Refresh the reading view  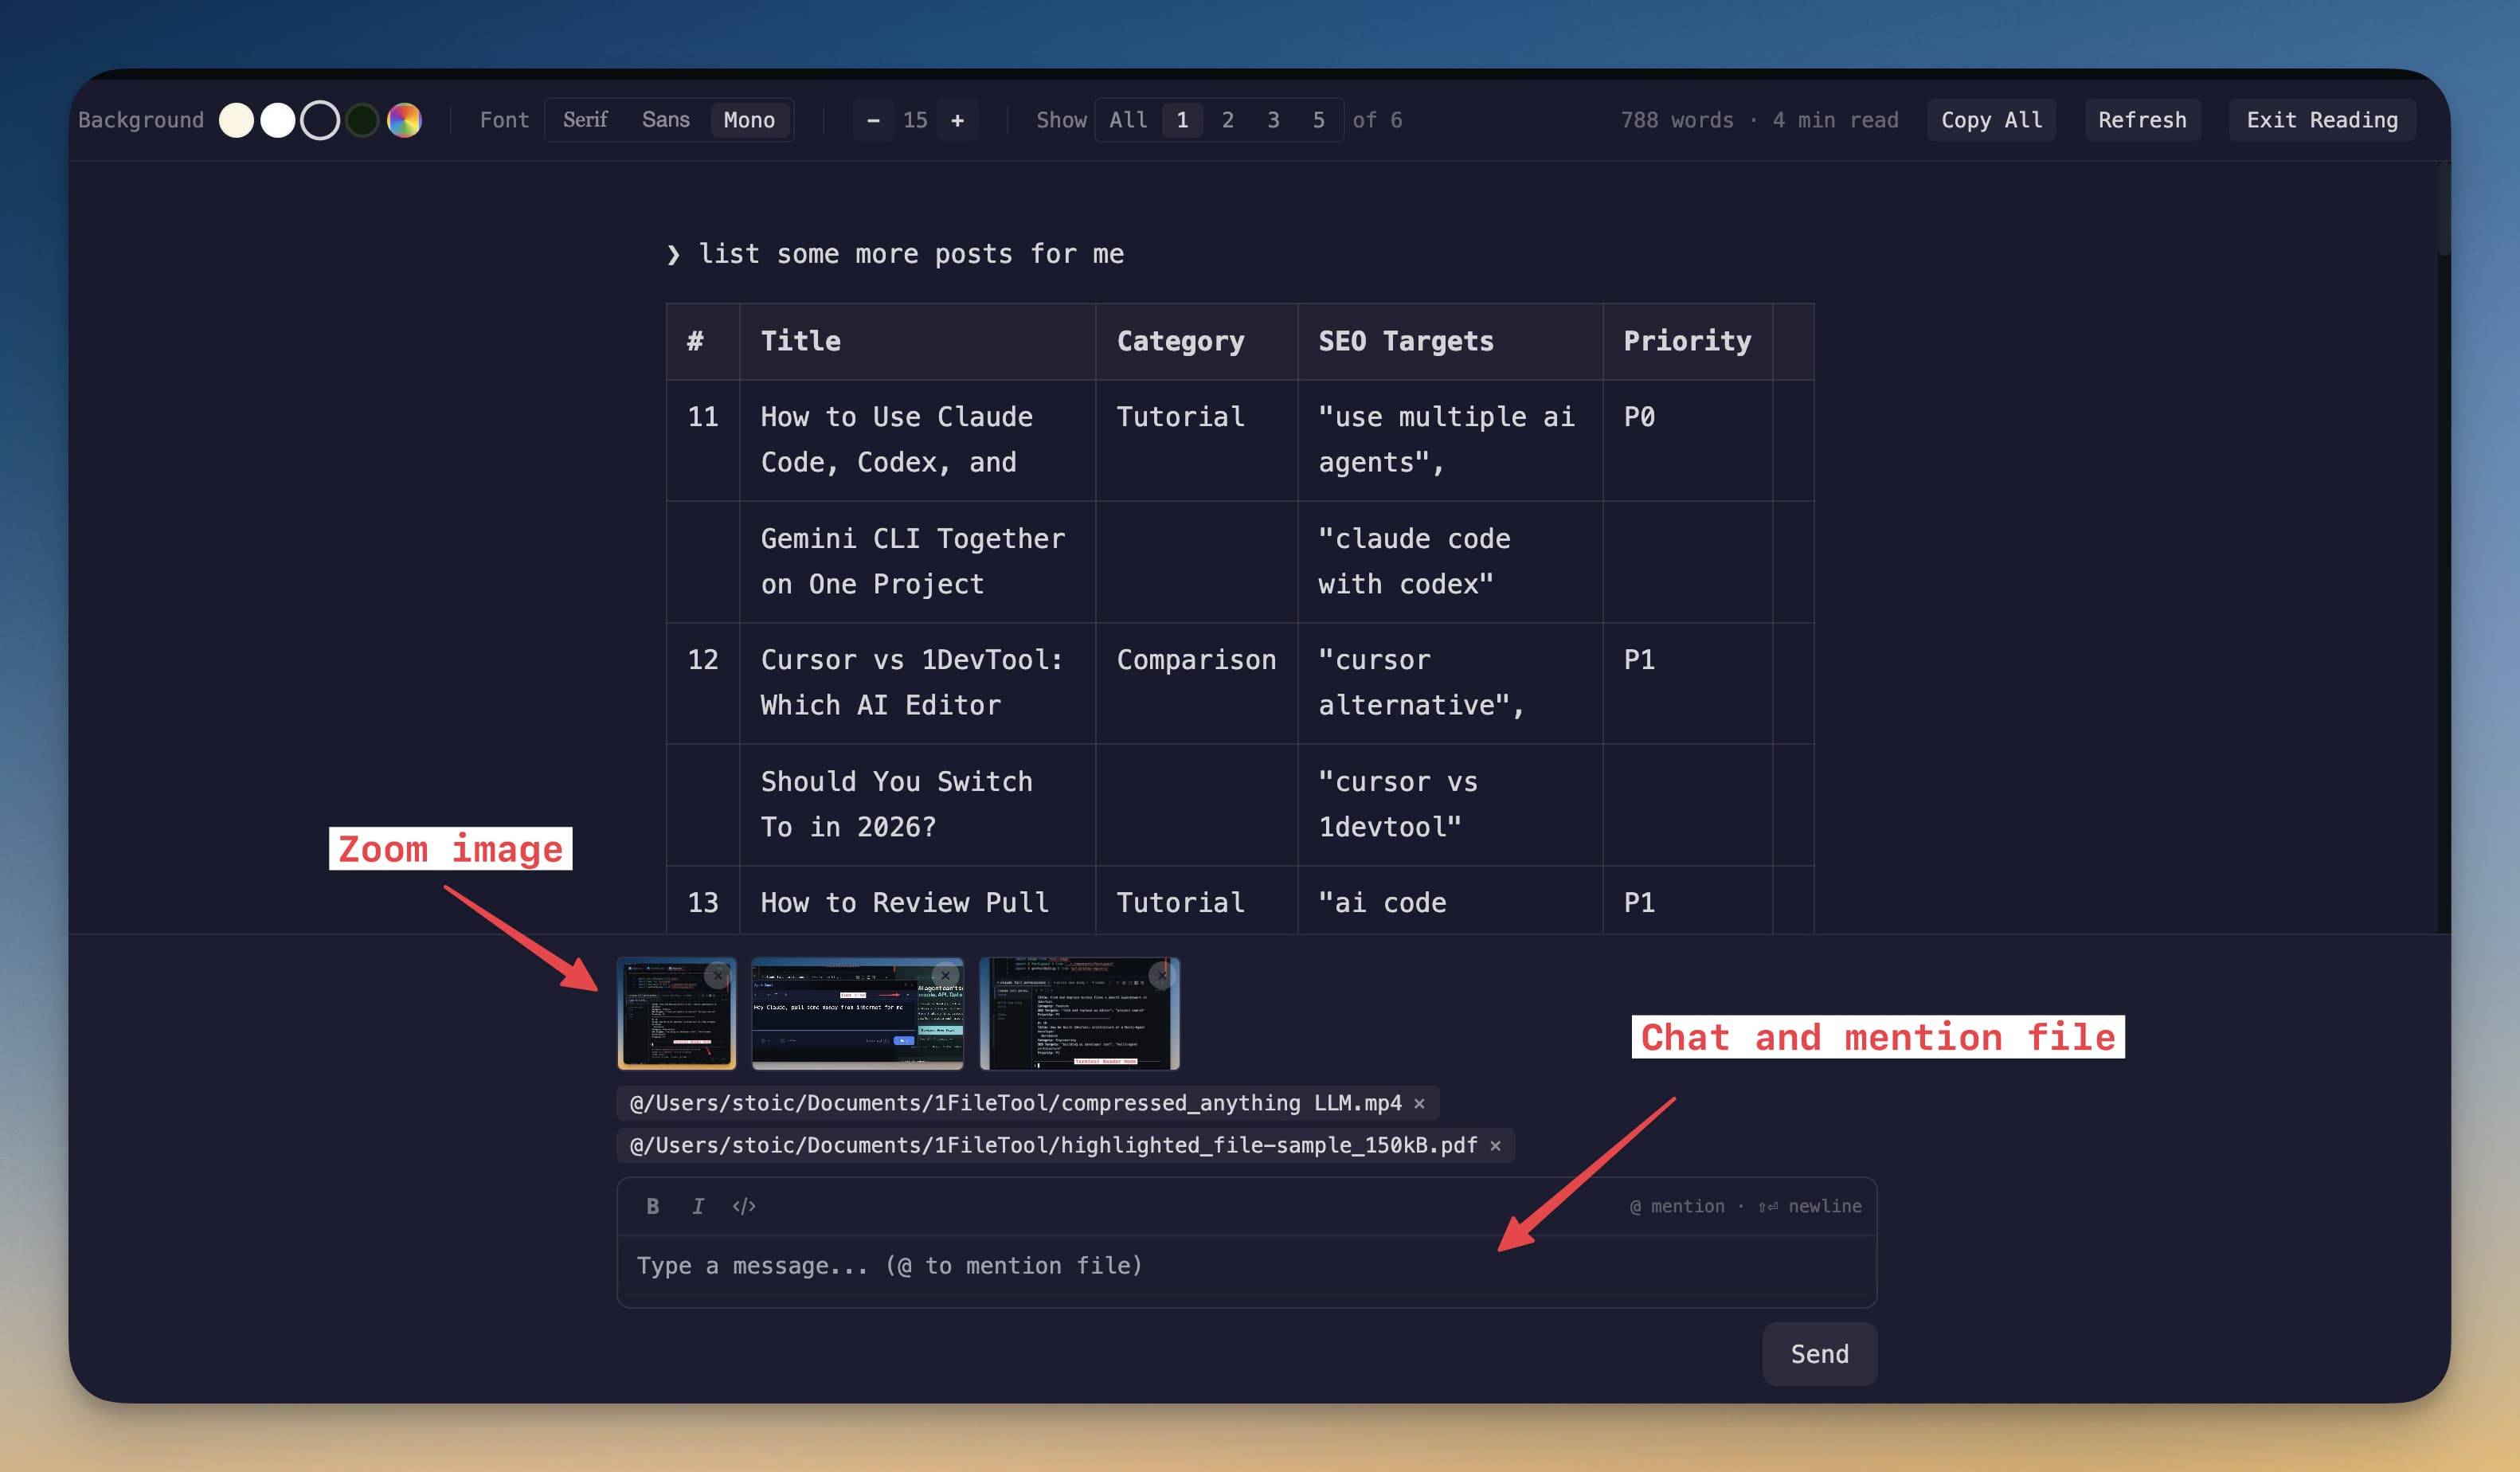(x=2142, y=119)
